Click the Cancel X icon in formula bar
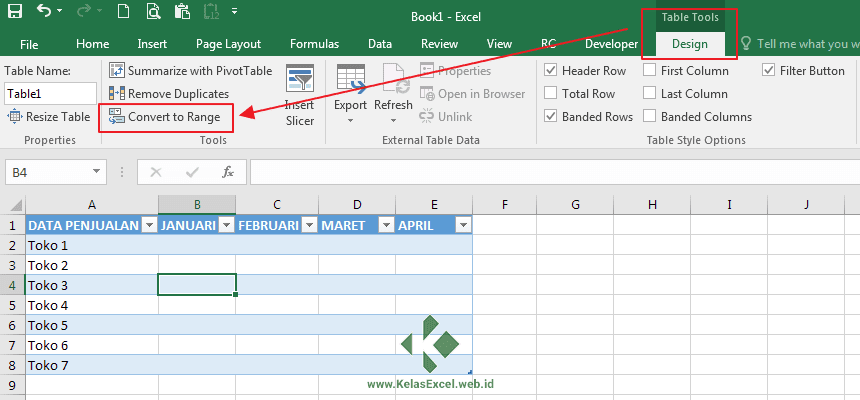The height and width of the screenshot is (400, 860). click(156, 172)
